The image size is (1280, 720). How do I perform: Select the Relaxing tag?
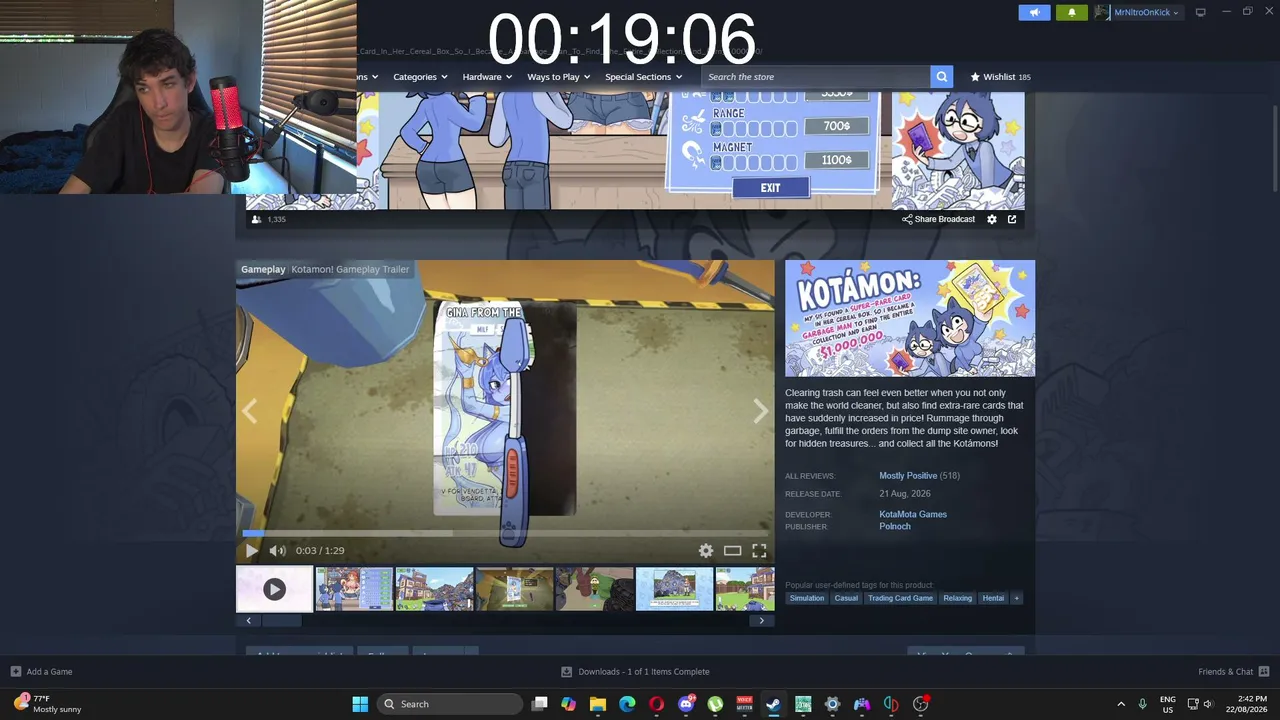click(957, 598)
